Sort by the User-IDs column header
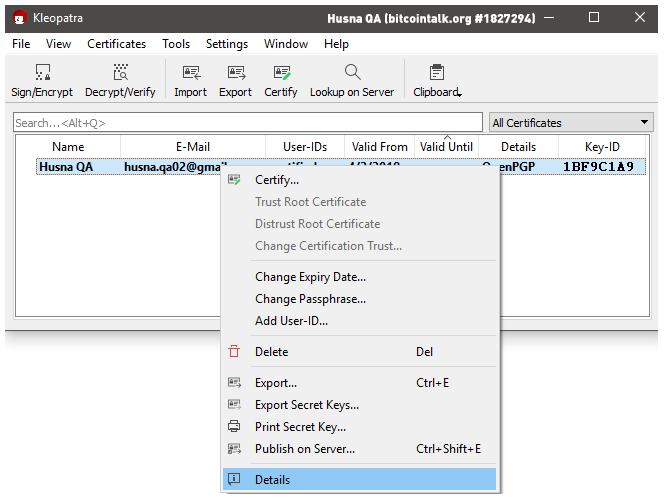The image size is (664, 500). (x=305, y=147)
